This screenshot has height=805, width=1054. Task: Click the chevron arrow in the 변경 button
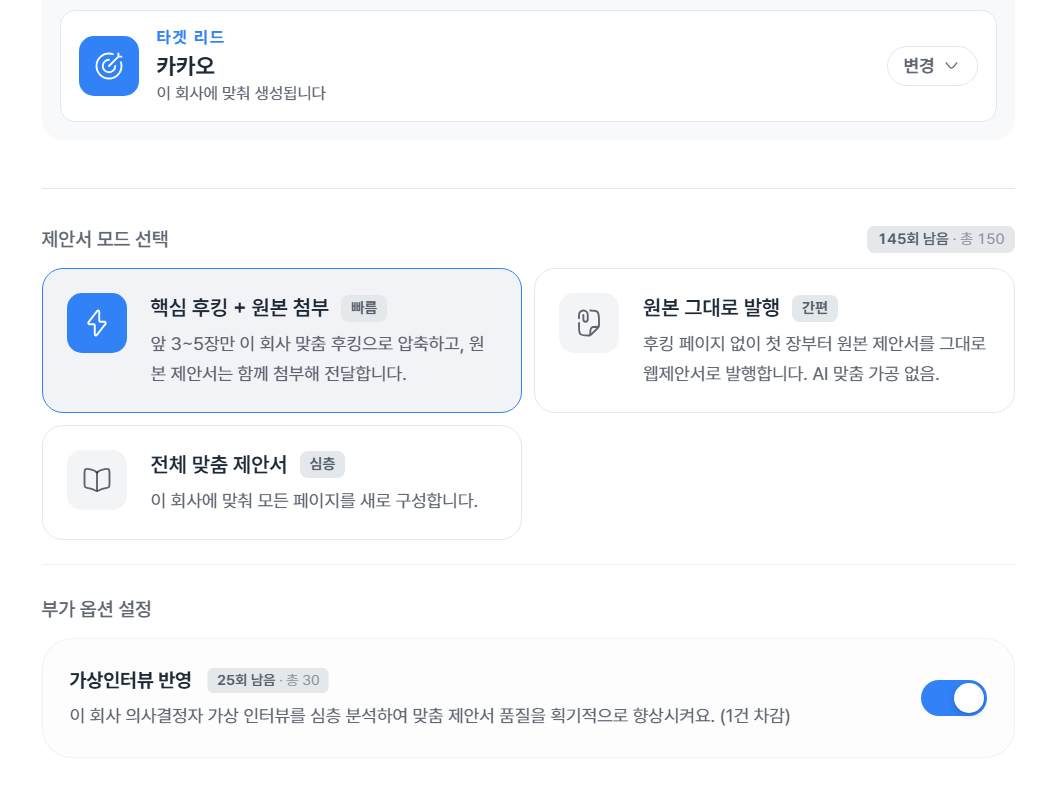point(951,66)
